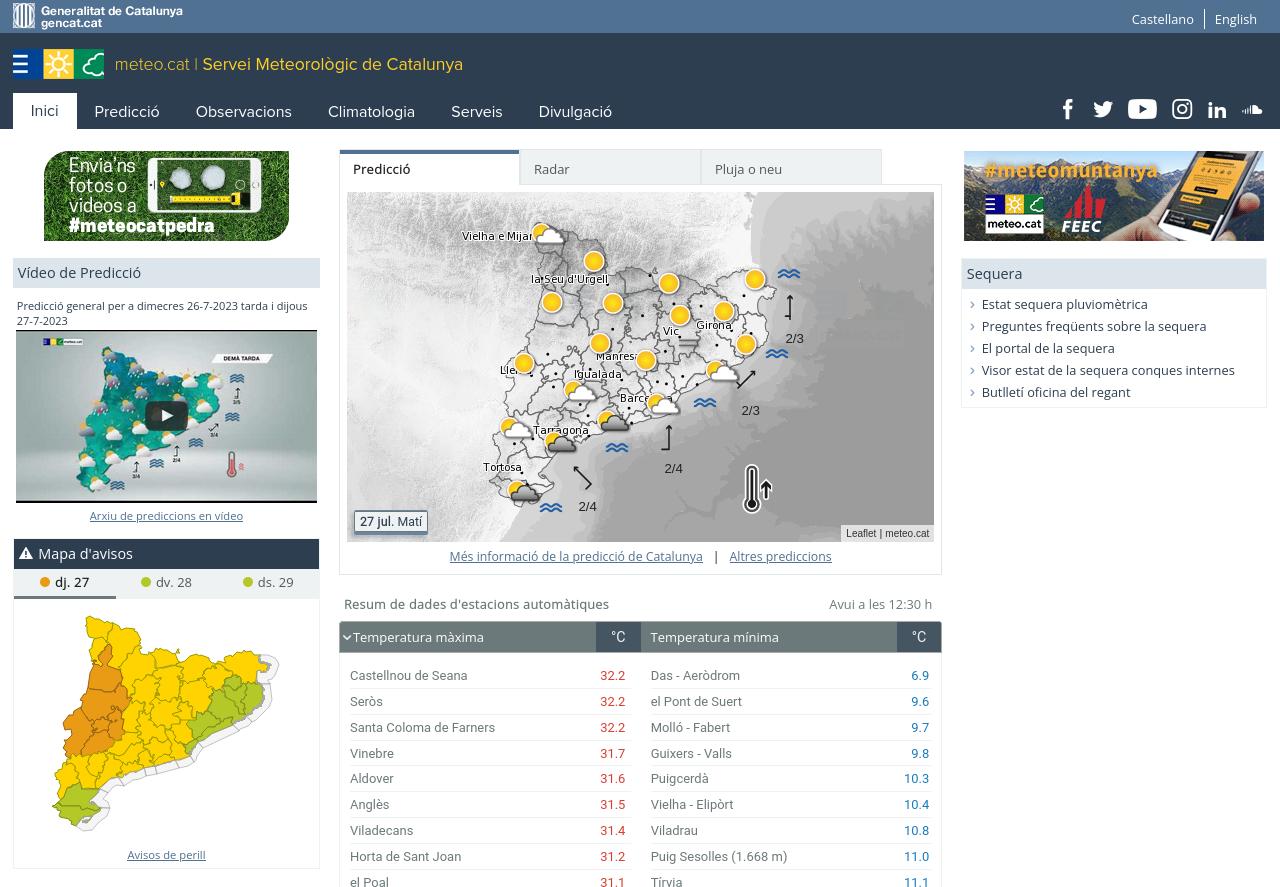
Task: Open the SoundCloud icon
Action: click(x=1252, y=110)
